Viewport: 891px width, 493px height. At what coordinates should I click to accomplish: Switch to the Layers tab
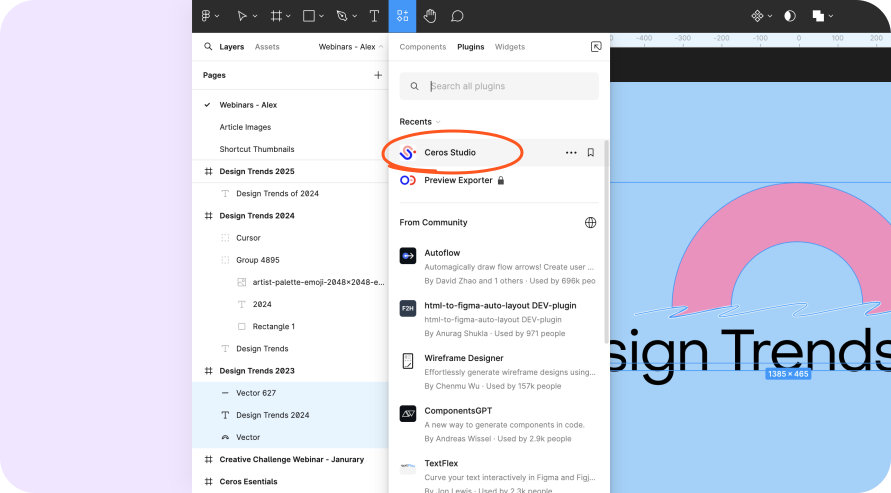(x=232, y=47)
